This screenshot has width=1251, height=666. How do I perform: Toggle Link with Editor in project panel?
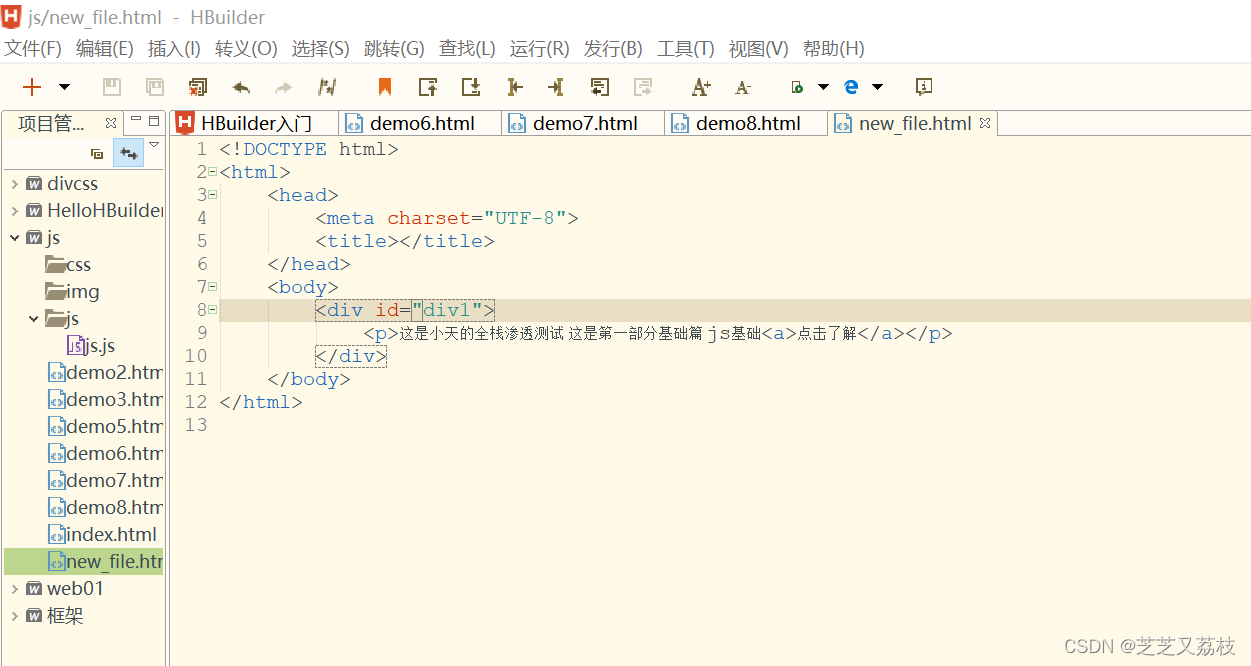click(128, 154)
